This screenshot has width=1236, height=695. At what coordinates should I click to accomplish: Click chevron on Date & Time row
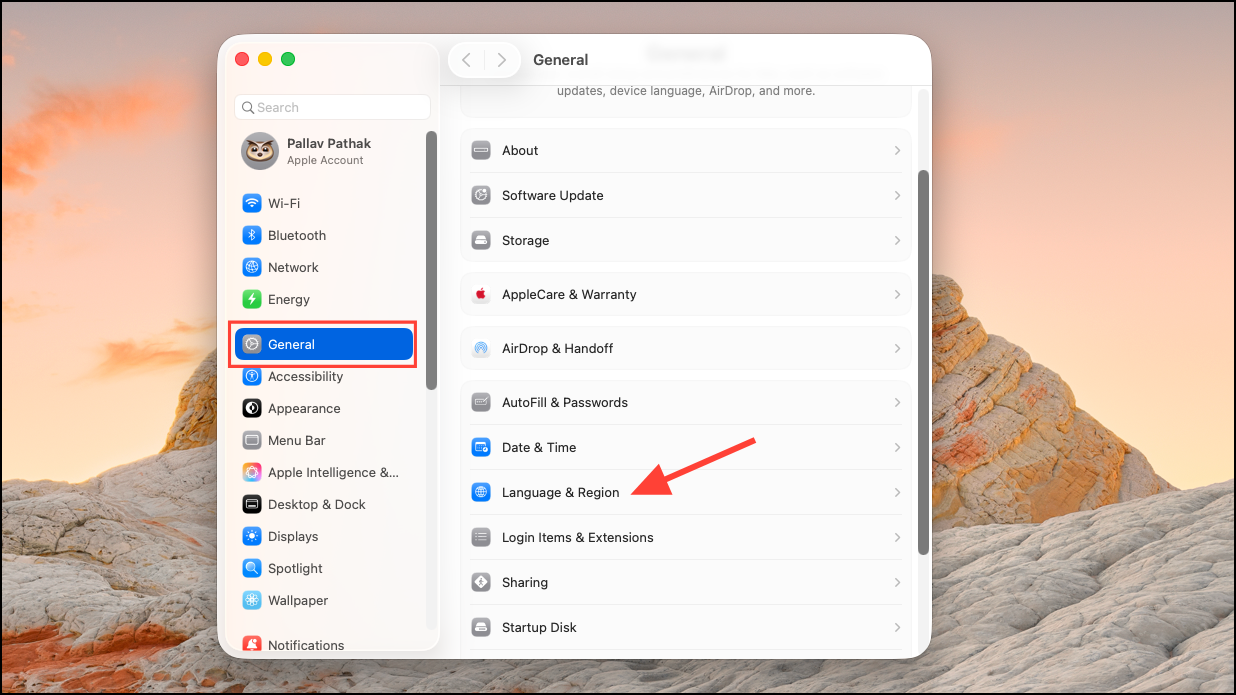[x=897, y=447]
